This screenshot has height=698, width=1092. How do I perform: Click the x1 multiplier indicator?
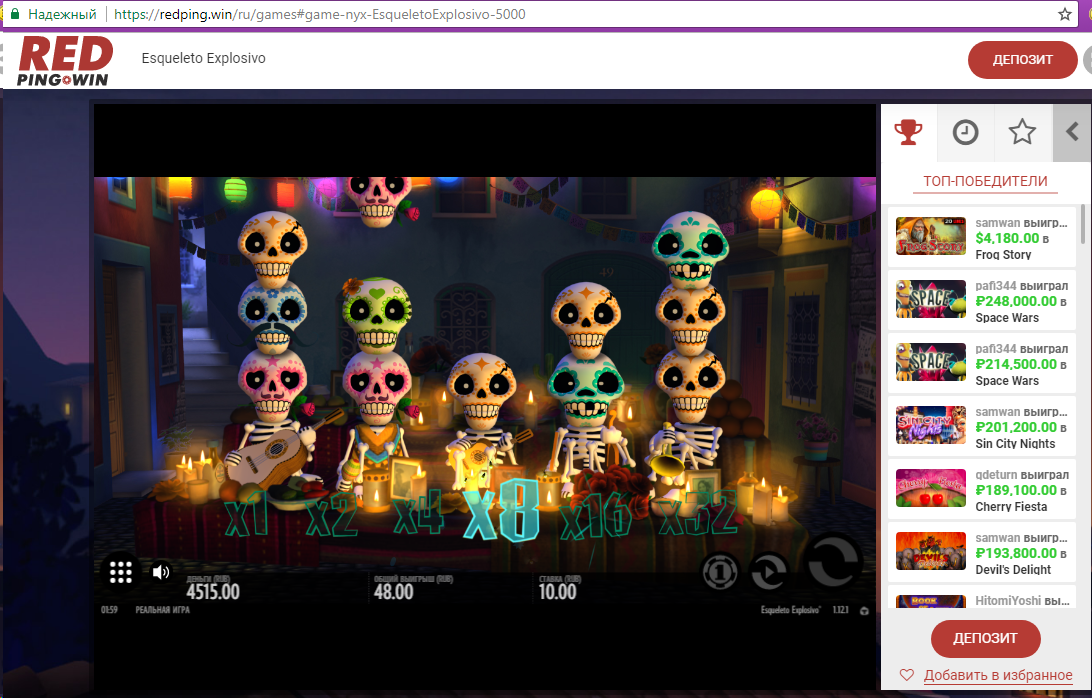pos(247,513)
